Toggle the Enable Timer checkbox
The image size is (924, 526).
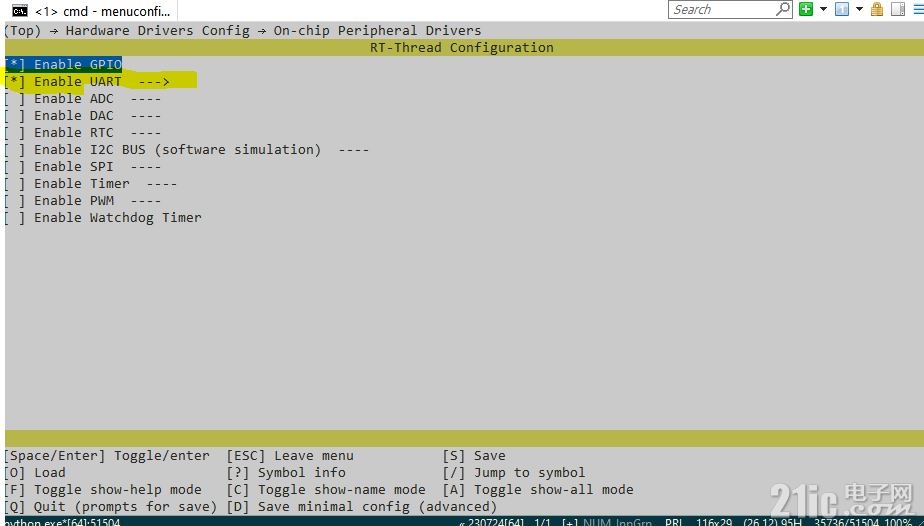tap(14, 184)
